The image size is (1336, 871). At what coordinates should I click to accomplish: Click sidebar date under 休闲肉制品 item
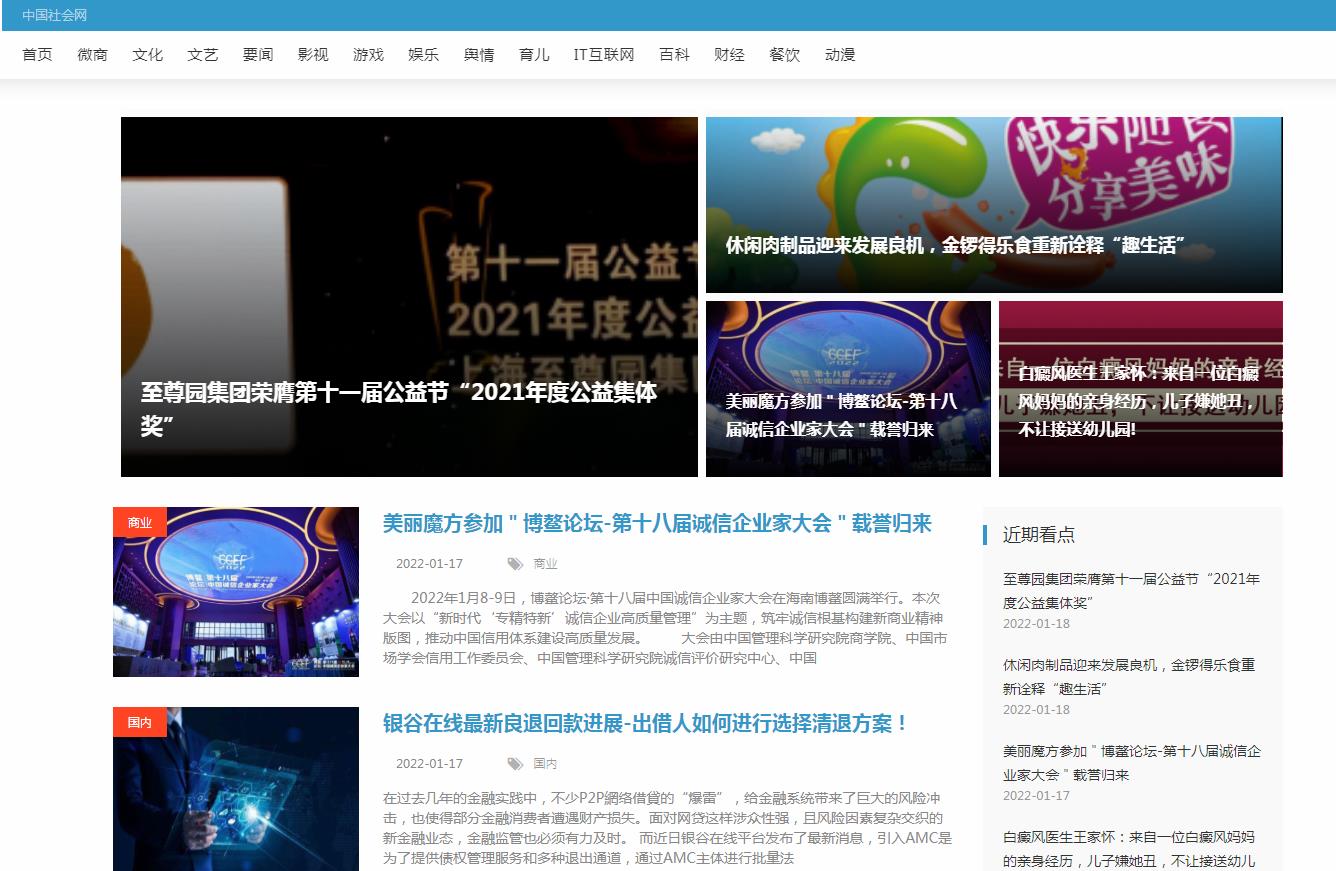tap(1036, 710)
